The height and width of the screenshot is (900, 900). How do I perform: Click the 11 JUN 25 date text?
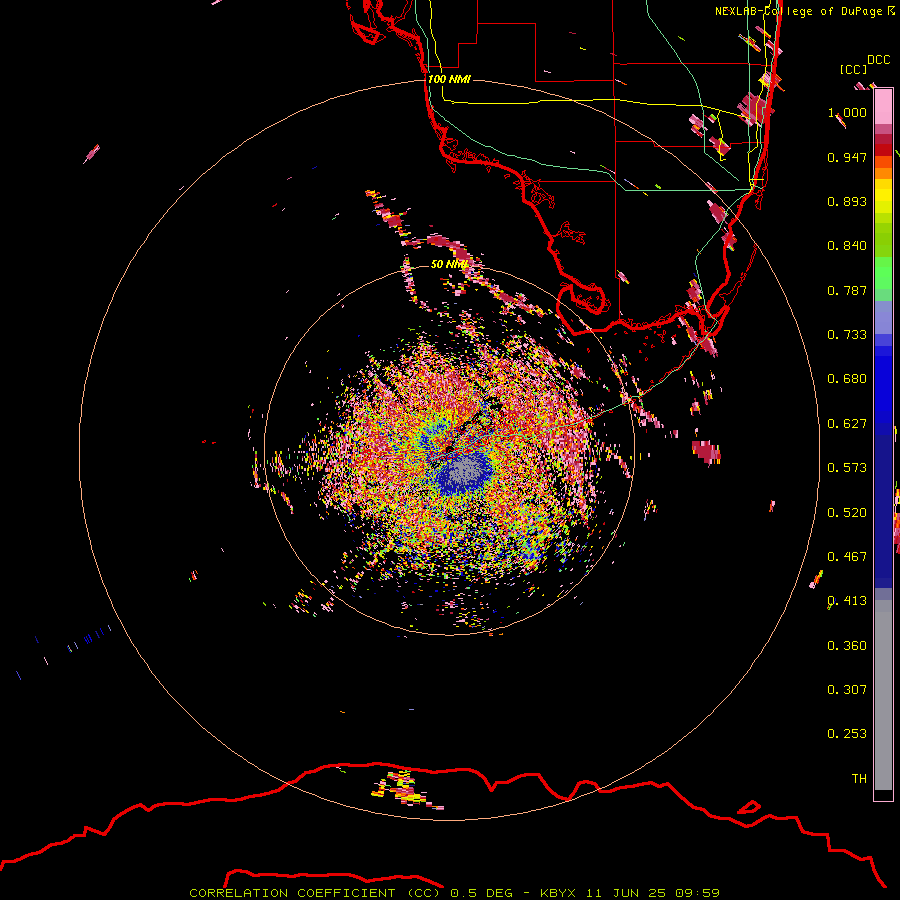pos(624,893)
